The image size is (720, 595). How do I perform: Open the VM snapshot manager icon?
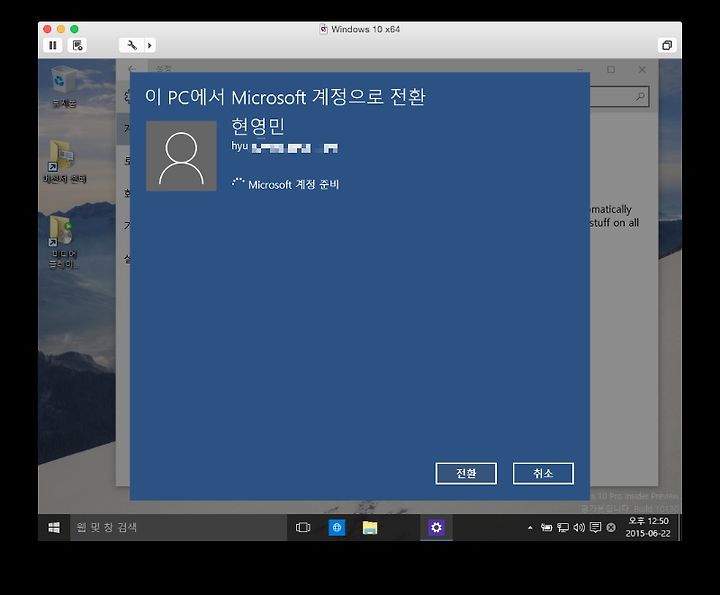[x=78, y=45]
